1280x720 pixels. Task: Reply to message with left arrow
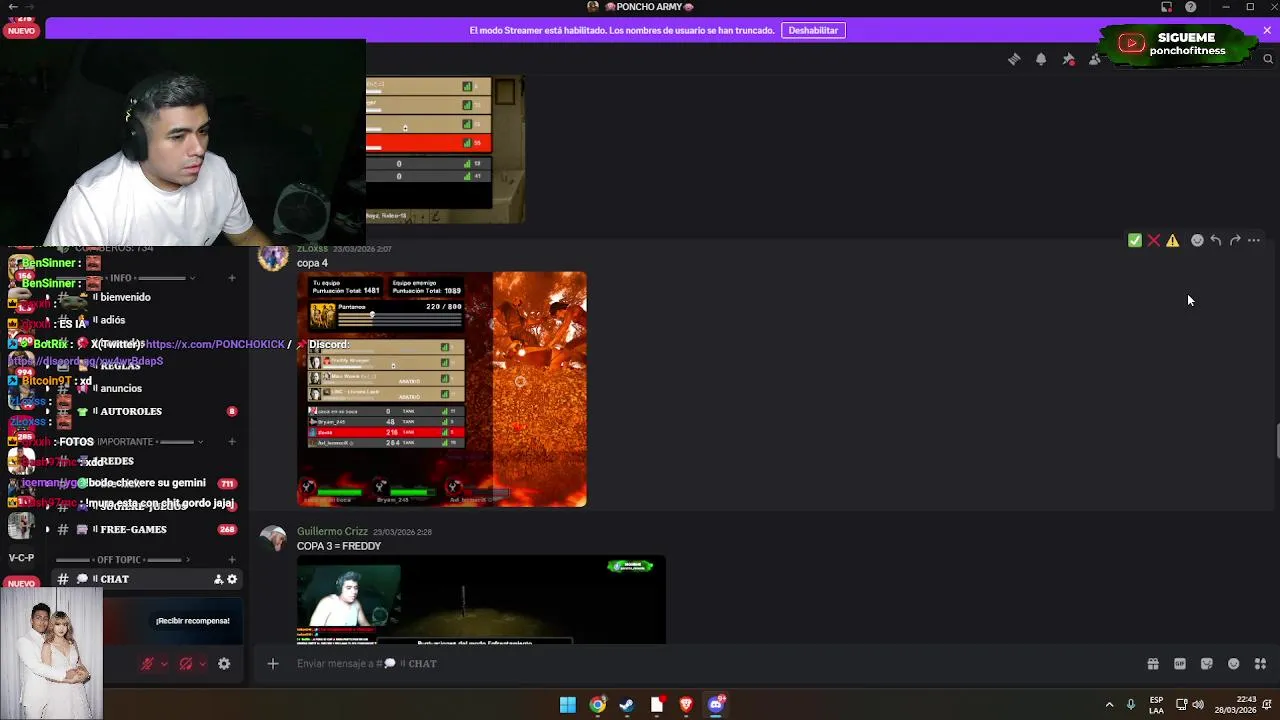pyautogui.click(x=1216, y=240)
